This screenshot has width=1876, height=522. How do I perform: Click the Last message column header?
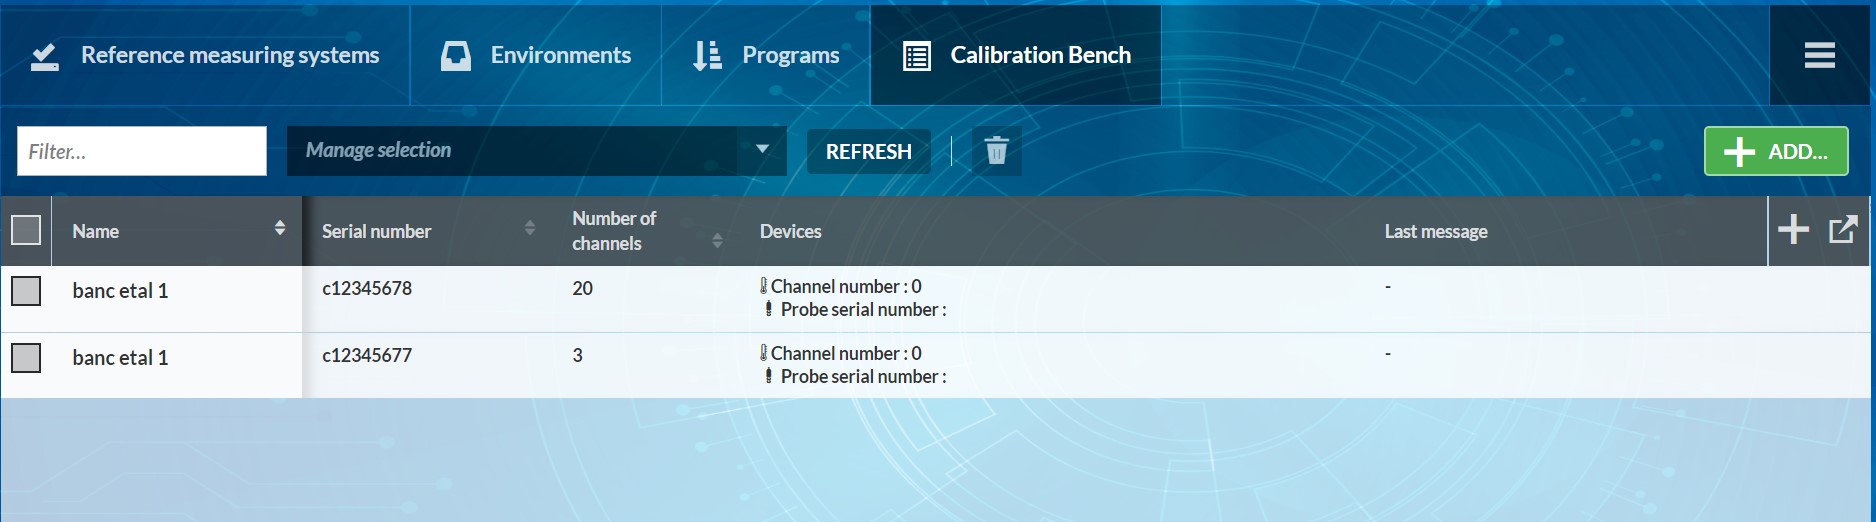click(1436, 231)
